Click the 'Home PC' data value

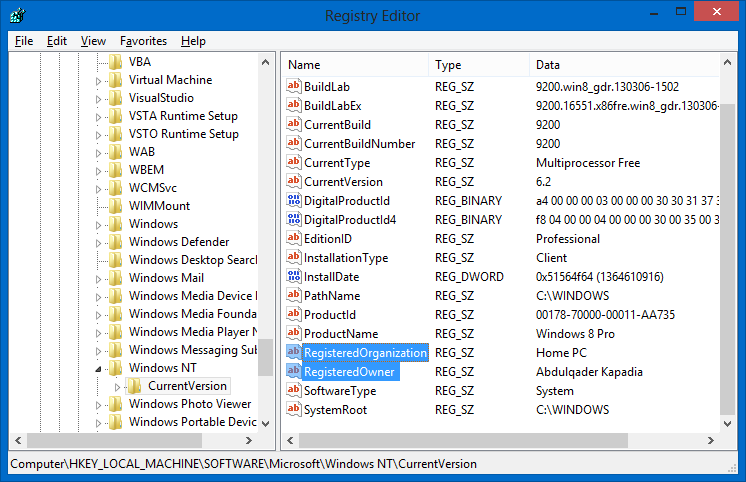click(x=561, y=353)
